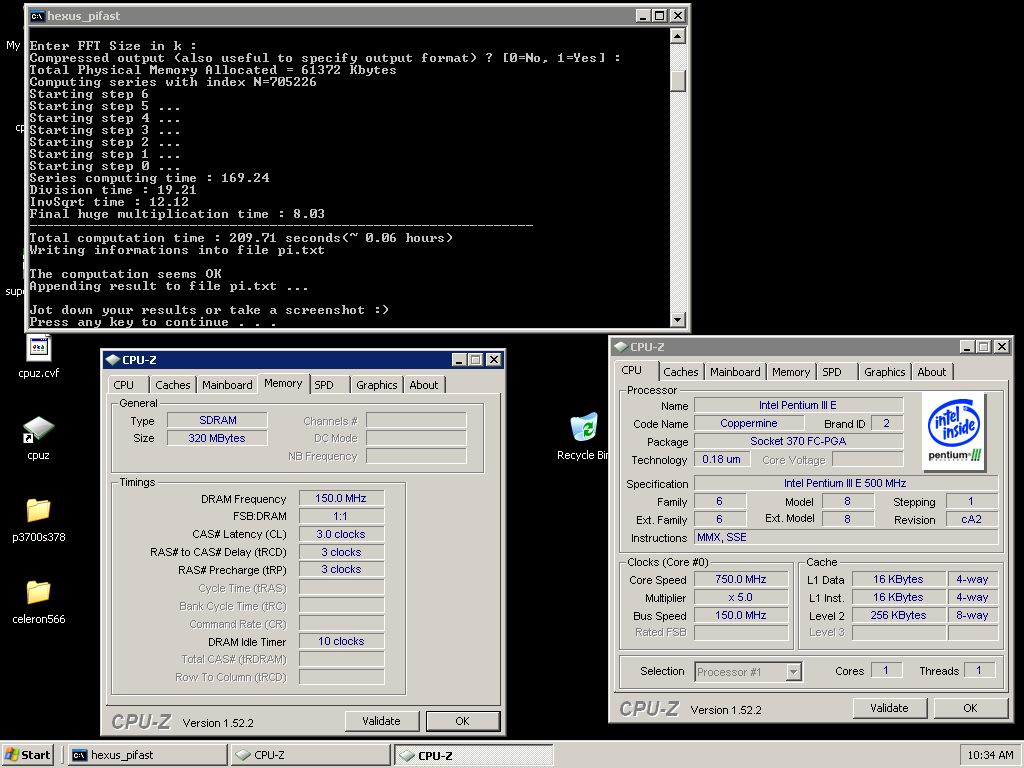1024x768 pixels.
Task: Click console scrollbar down arrow
Action: tap(678, 319)
